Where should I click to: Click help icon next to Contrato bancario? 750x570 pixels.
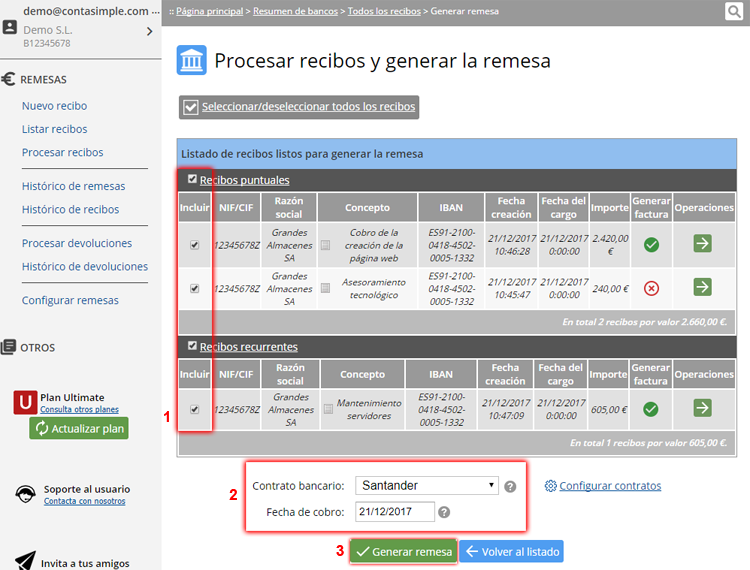click(510, 487)
